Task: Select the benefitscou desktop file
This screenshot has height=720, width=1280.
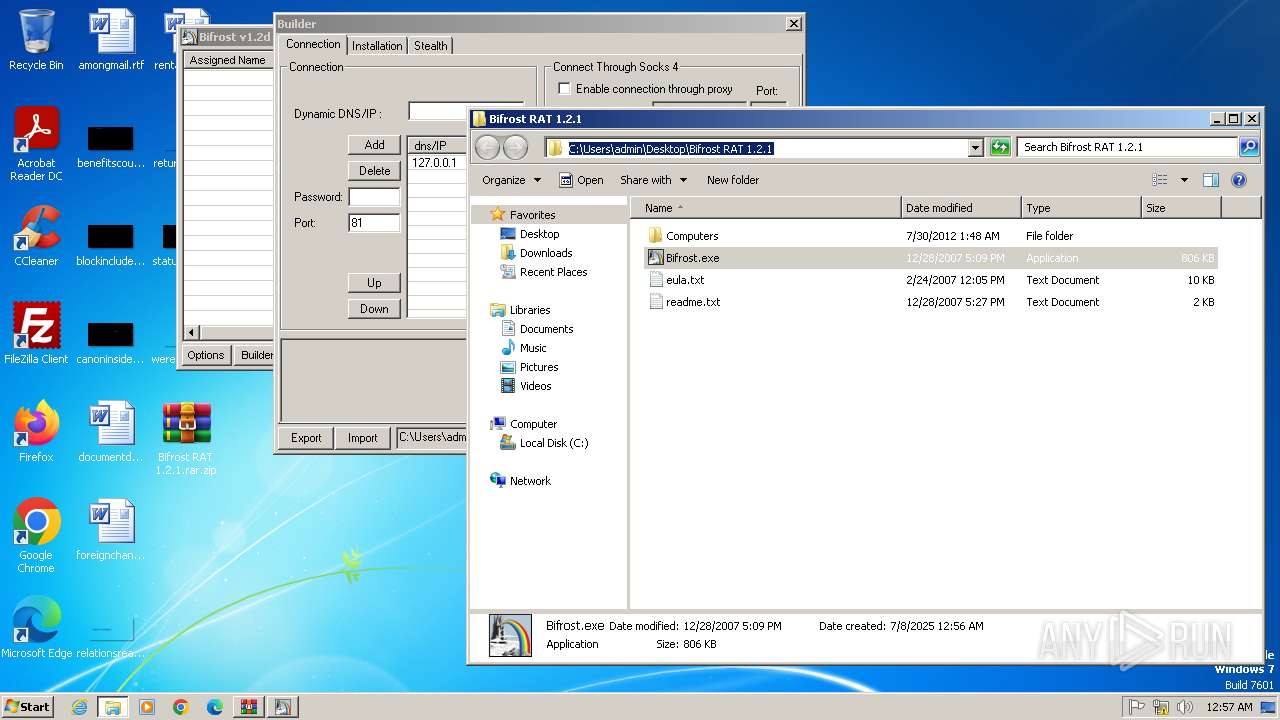Action: pyautogui.click(x=111, y=145)
